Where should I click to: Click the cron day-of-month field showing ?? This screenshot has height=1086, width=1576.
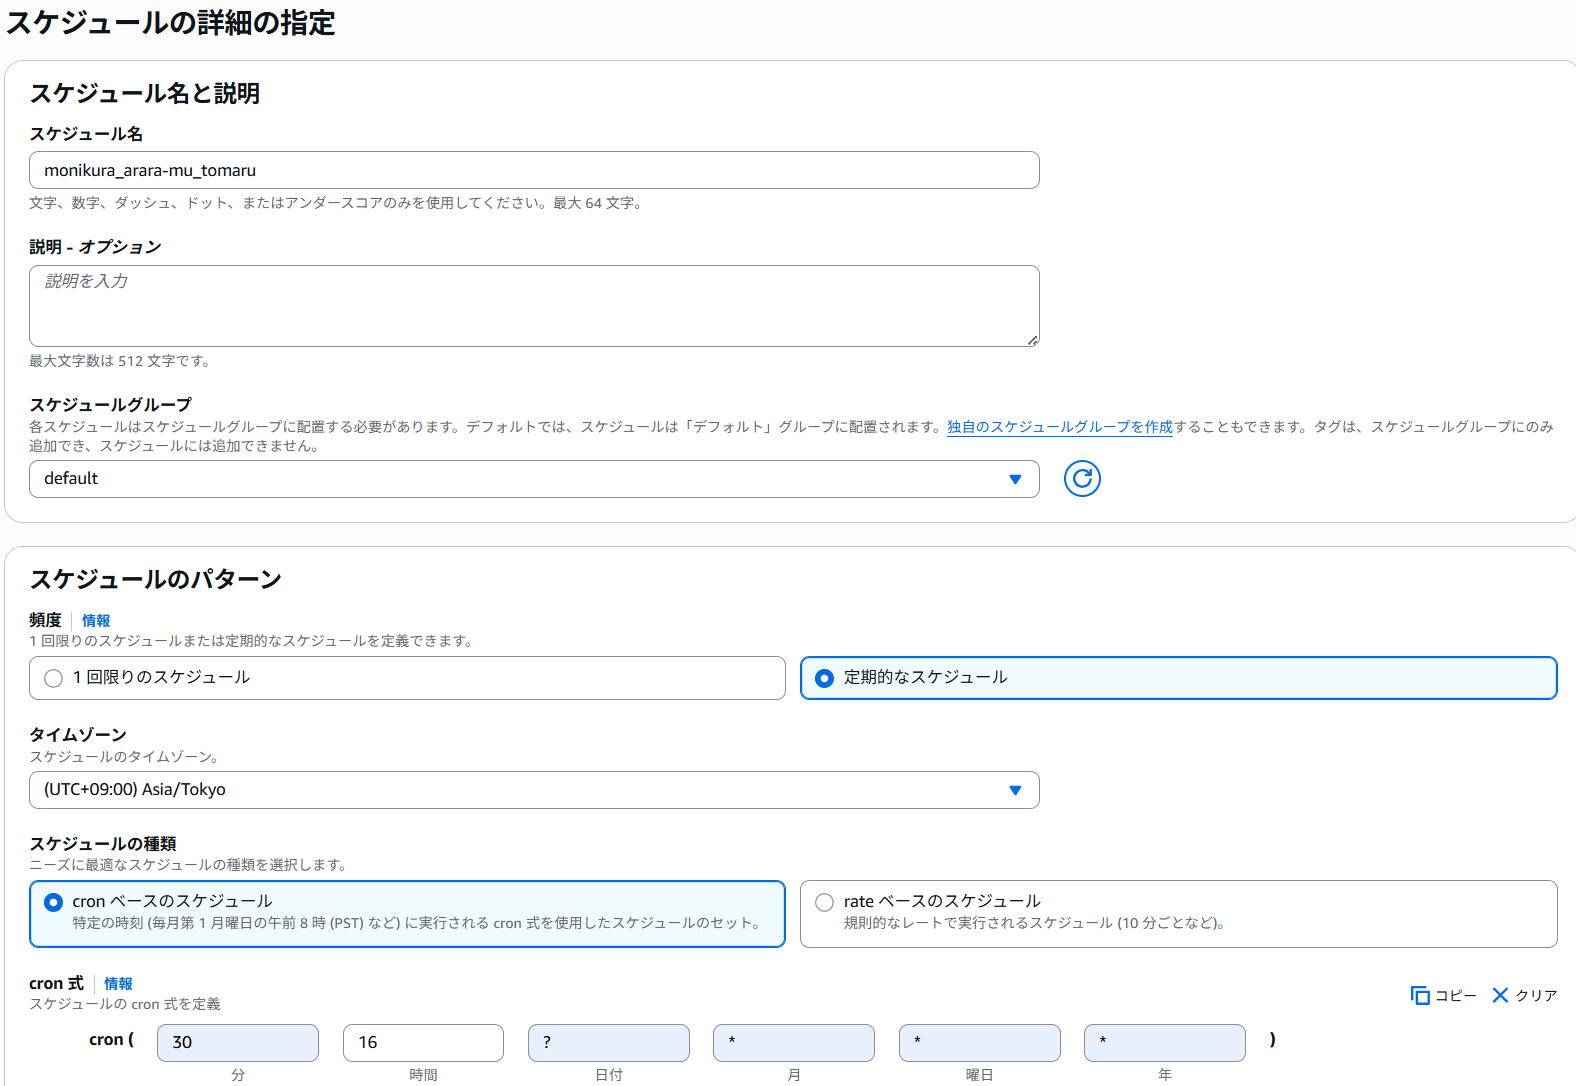609,1043
